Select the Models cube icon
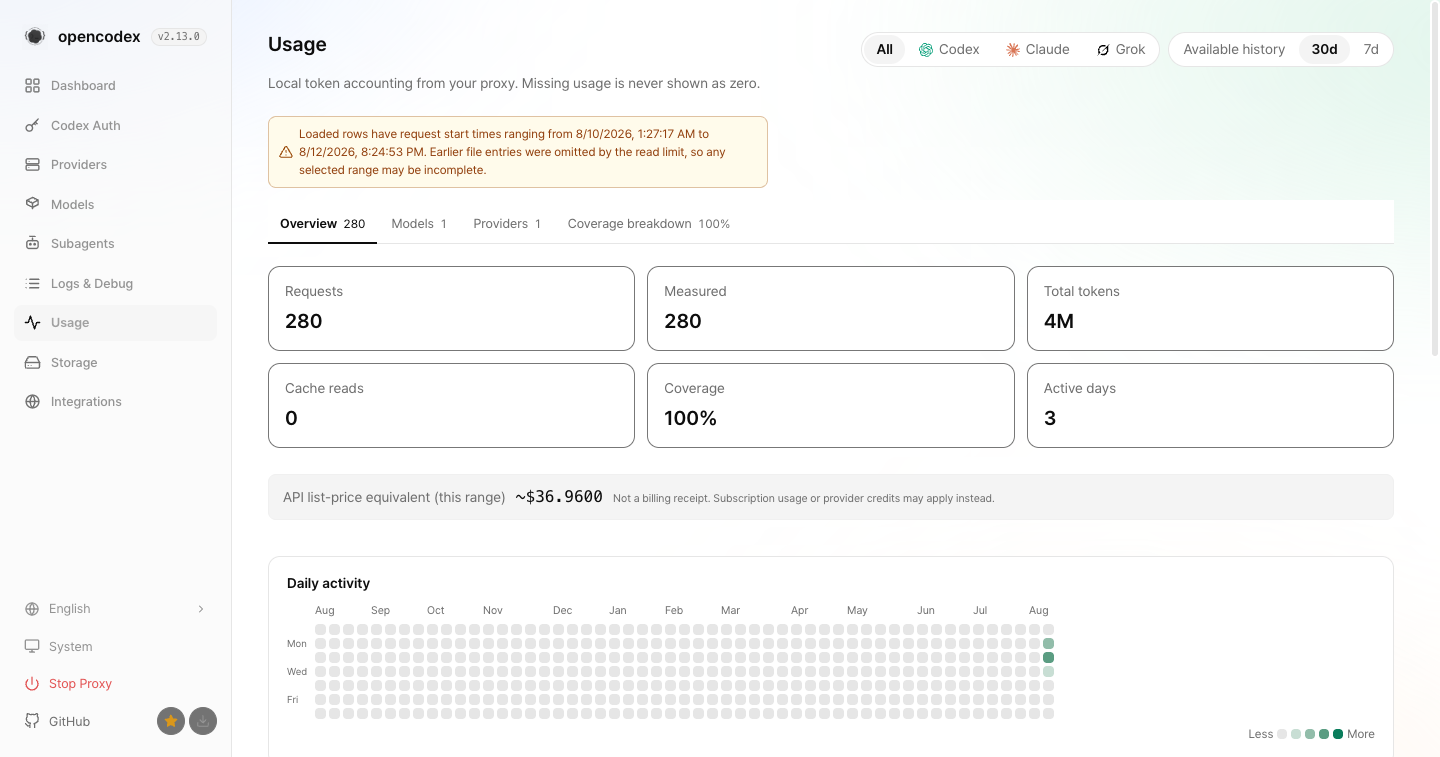1440x757 pixels. coord(32,205)
